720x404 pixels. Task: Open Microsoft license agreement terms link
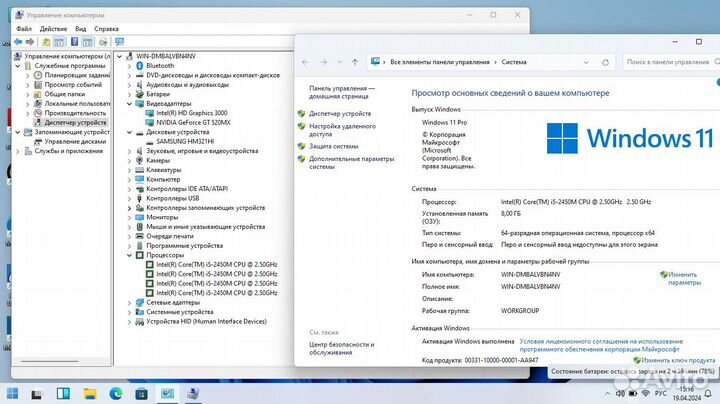[x=601, y=345]
